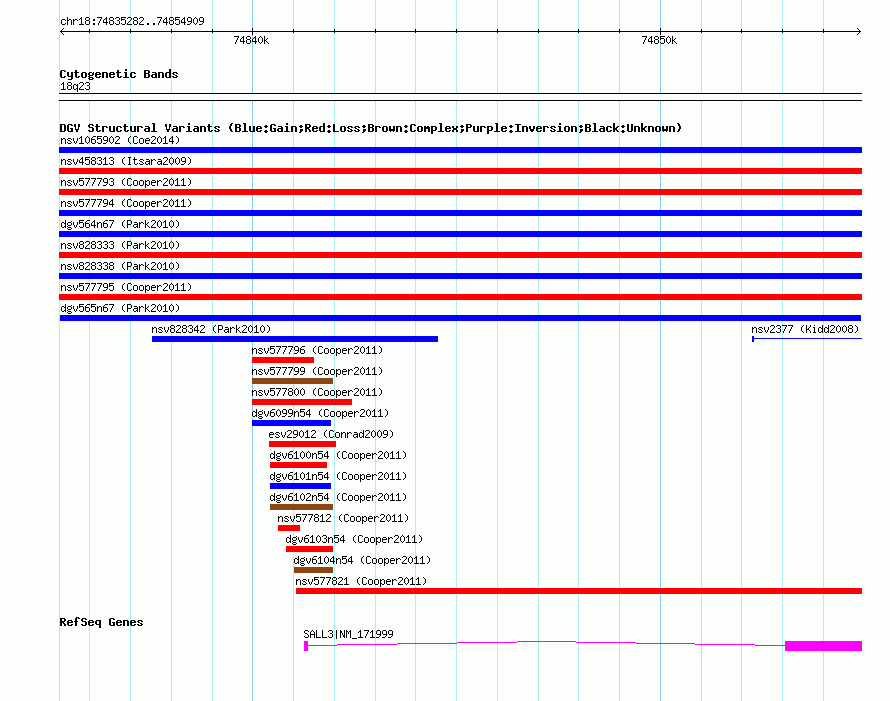Click the nsv577796 (Cooper2011) label
Viewport: 890px width, 701px height.
[x=317, y=350]
